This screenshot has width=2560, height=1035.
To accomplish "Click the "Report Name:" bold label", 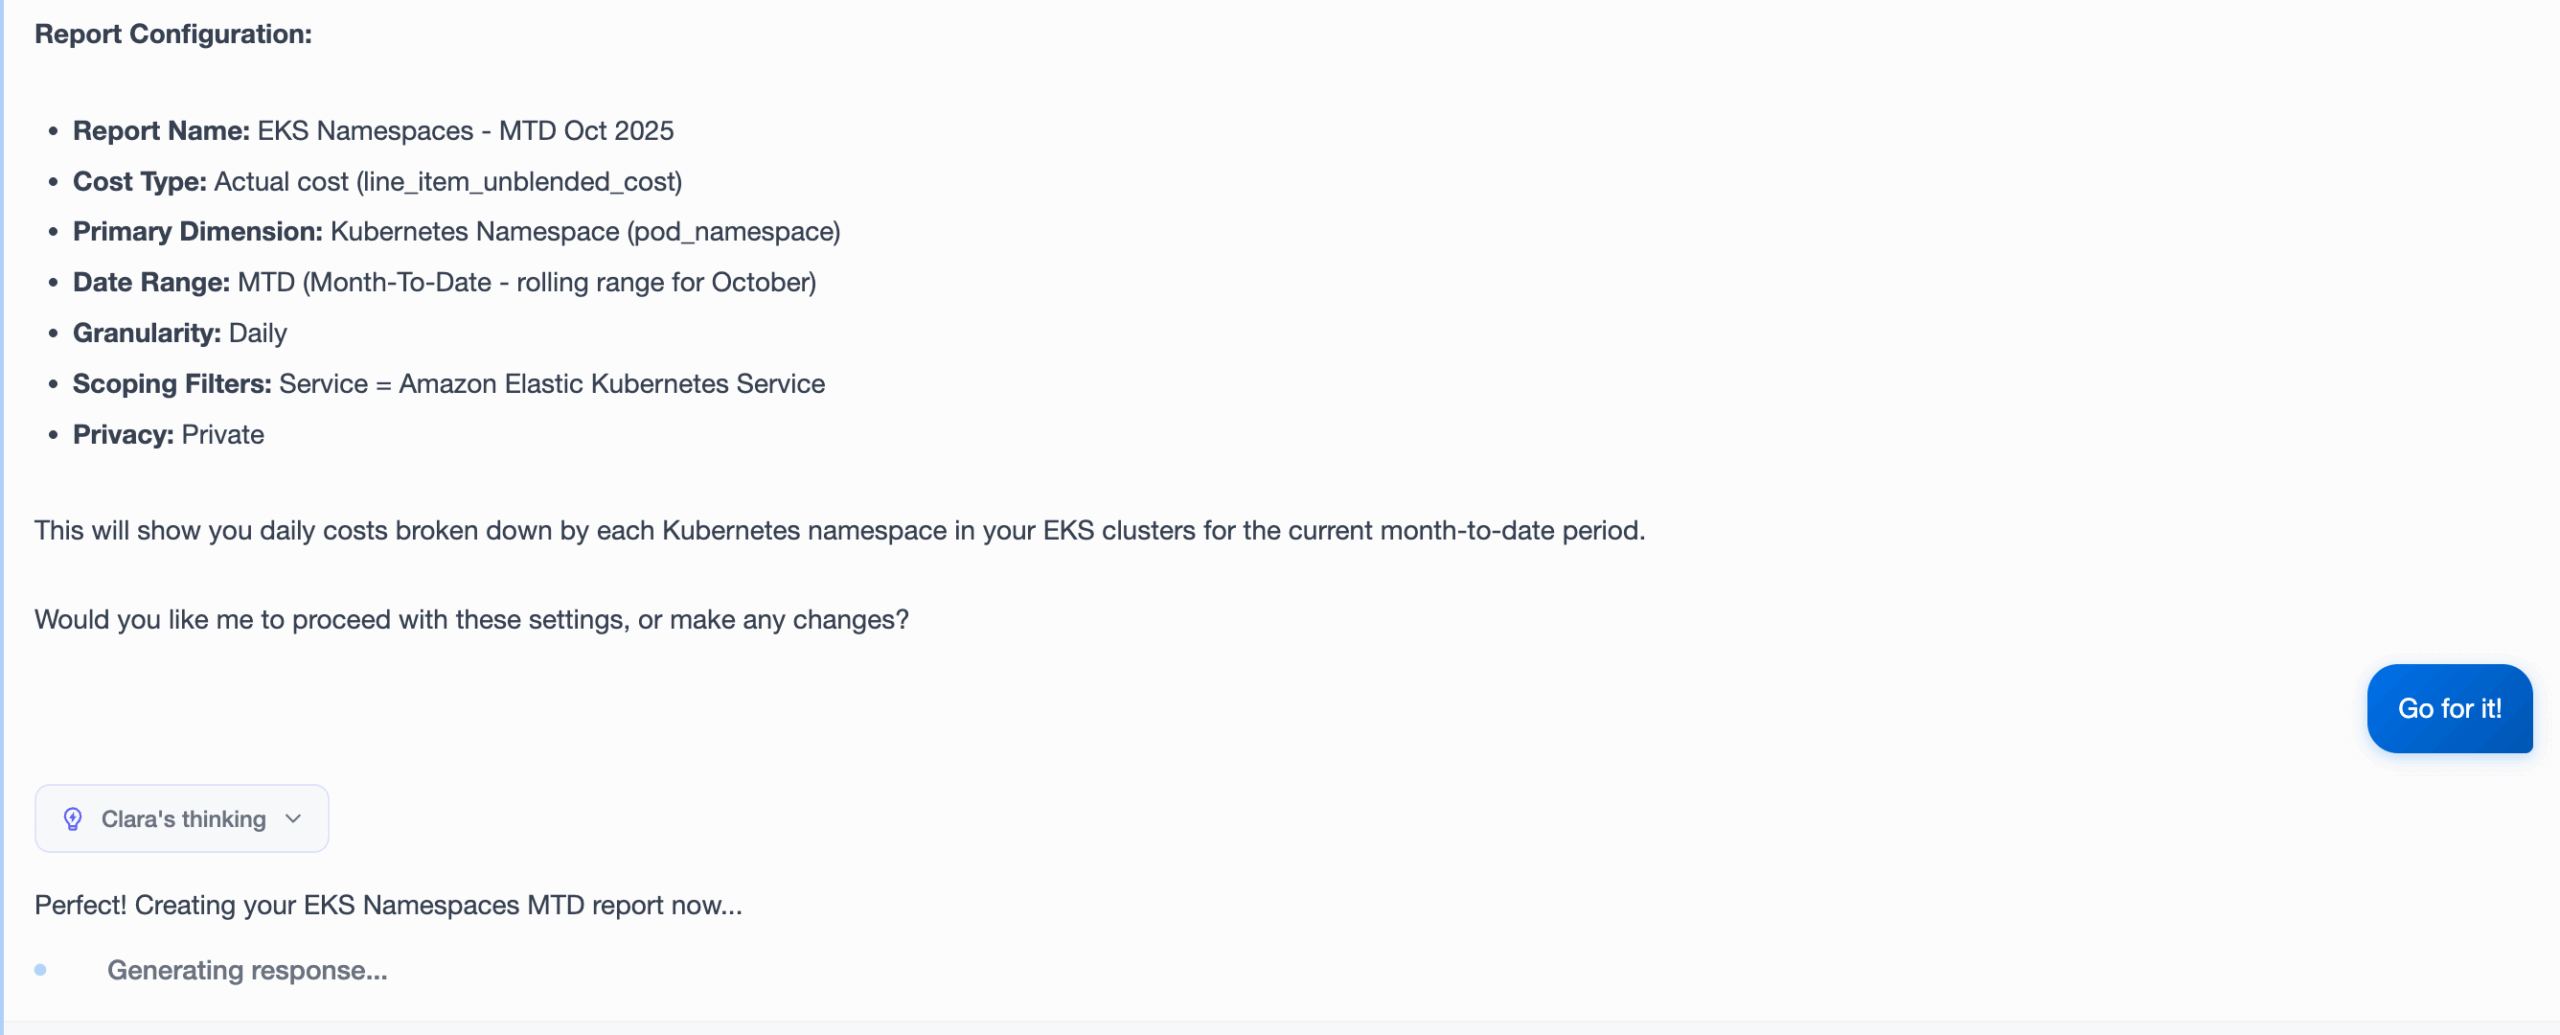I will (x=161, y=131).
